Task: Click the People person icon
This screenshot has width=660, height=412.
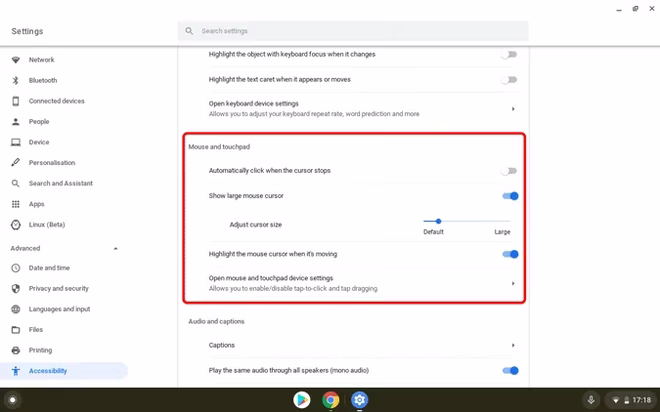Action: click(x=16, y=122)
